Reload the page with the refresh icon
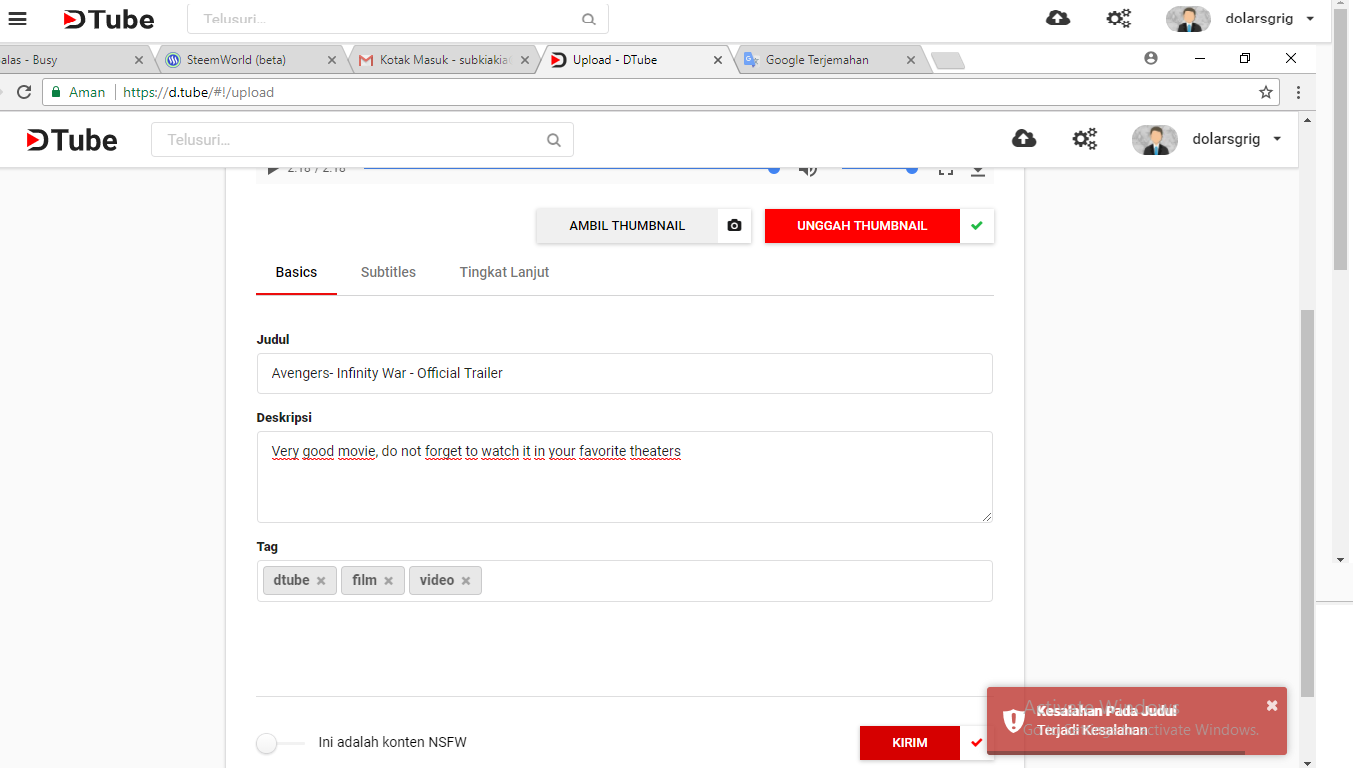 click(x=24, y=92)
